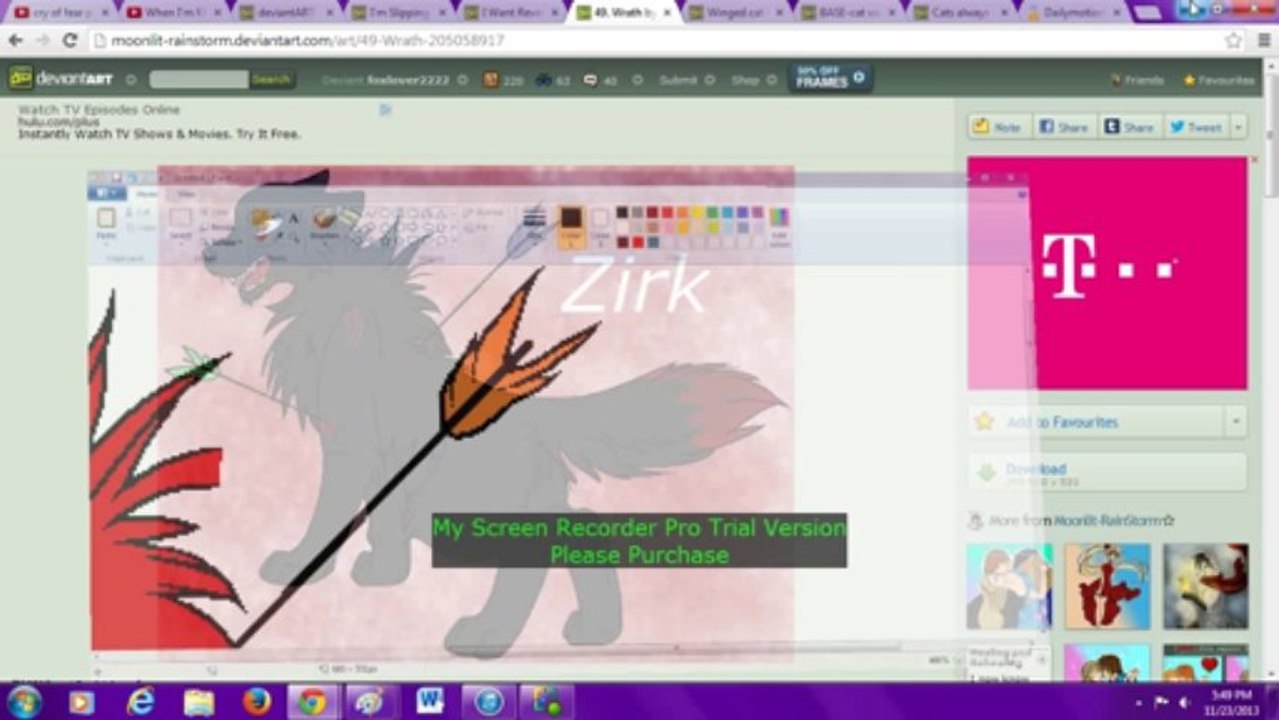Click the Windows Start orb
1279x720 pixels.
(x=24, y=701)
